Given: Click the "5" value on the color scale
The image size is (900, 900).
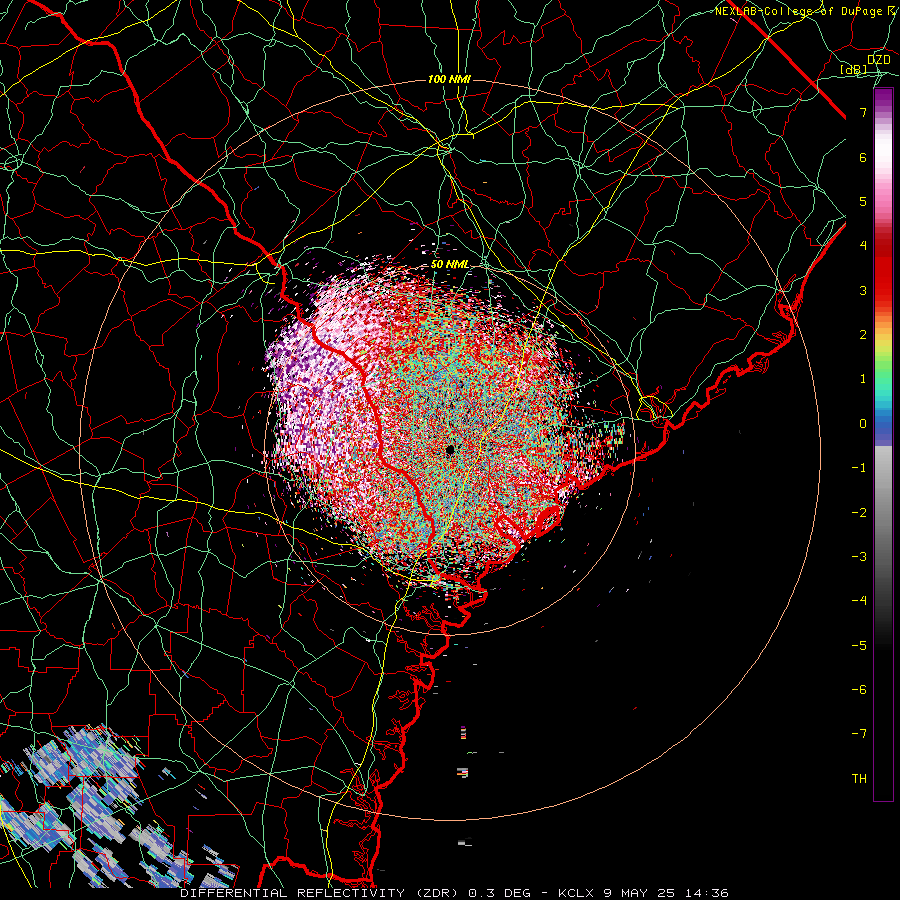Looking at the screenshot, I should [863, 201].
